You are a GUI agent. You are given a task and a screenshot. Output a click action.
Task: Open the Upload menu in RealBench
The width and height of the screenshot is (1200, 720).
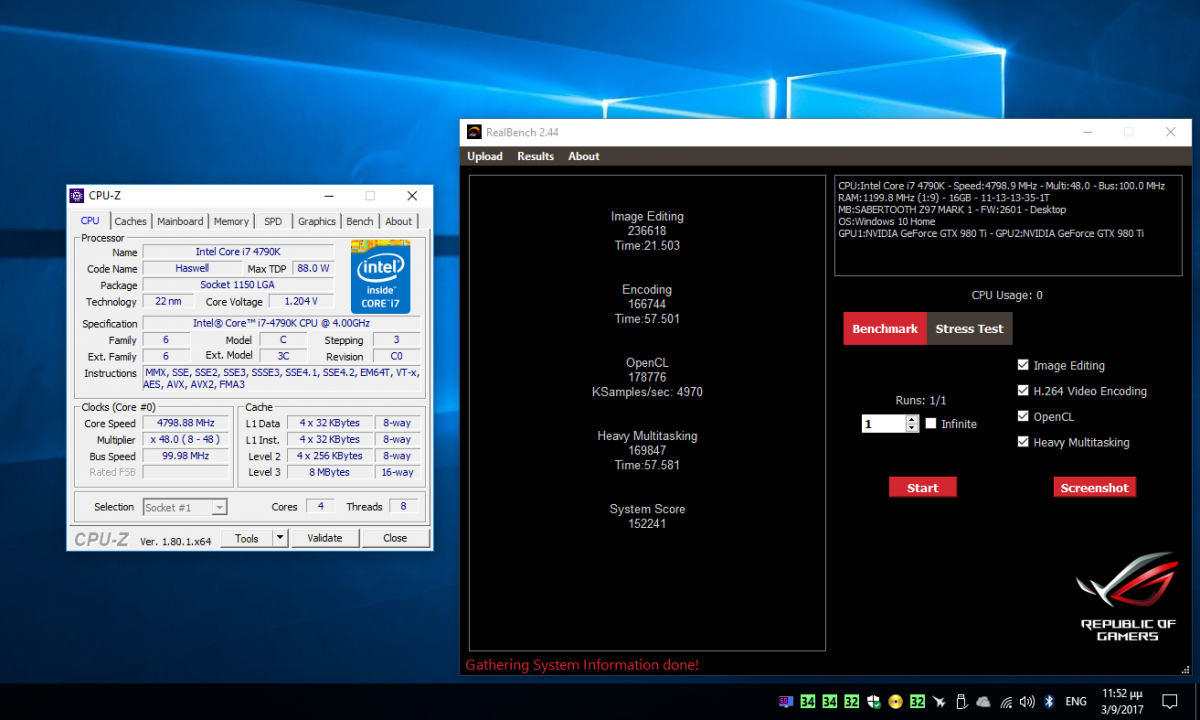click(485, 156)
